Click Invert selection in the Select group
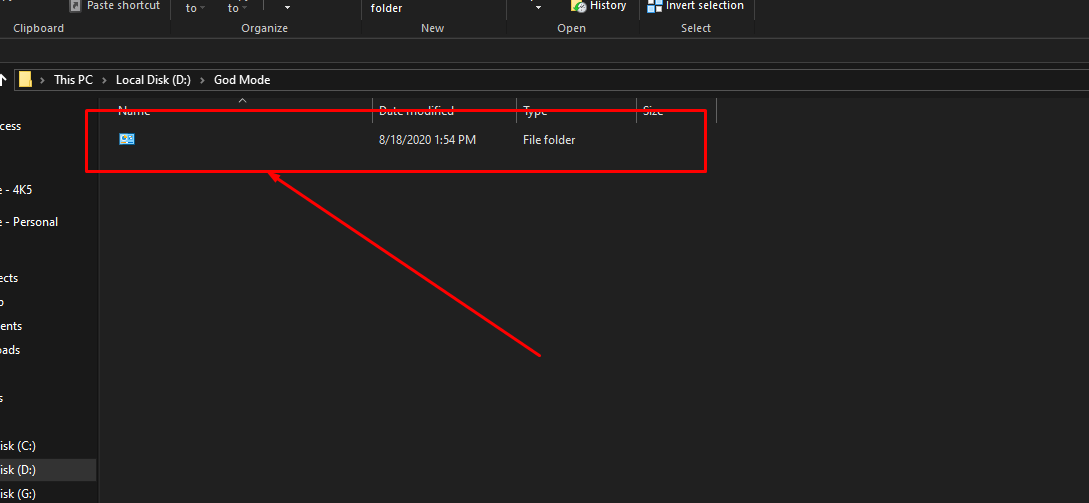The height and width of the screenshot is (503, 1089). coord(695,6)
